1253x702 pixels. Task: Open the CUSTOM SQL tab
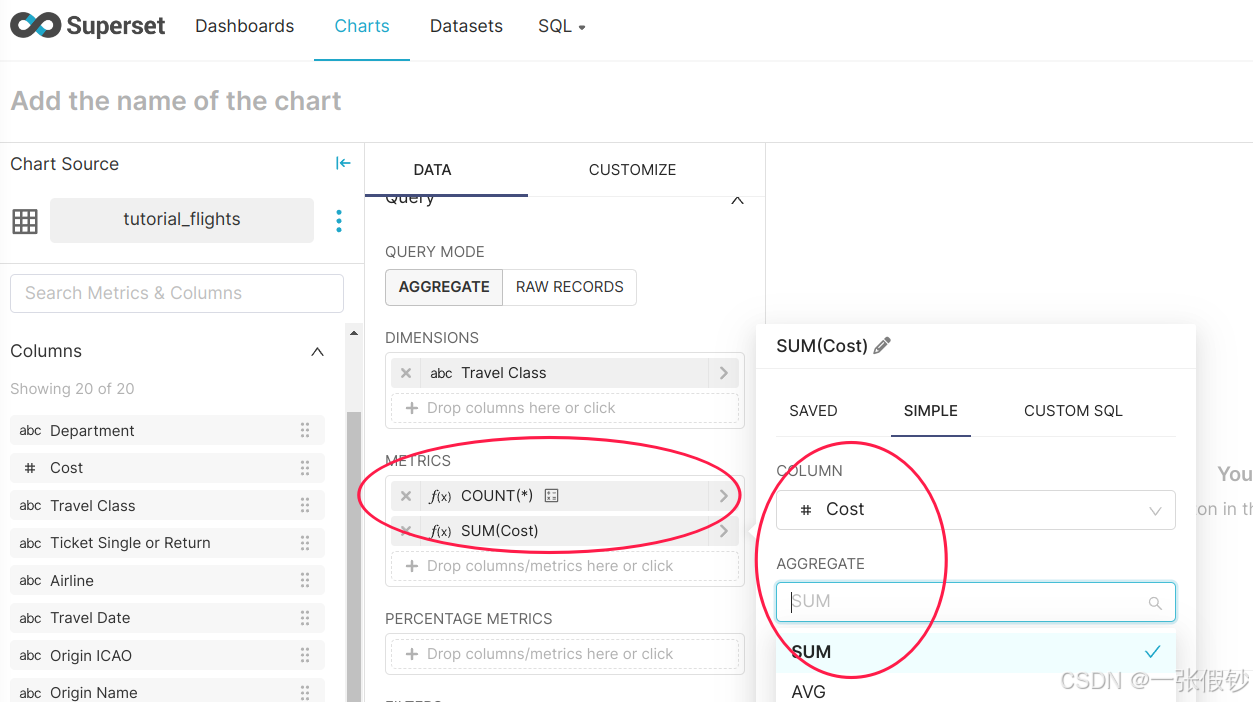[x=1072, y=411]
